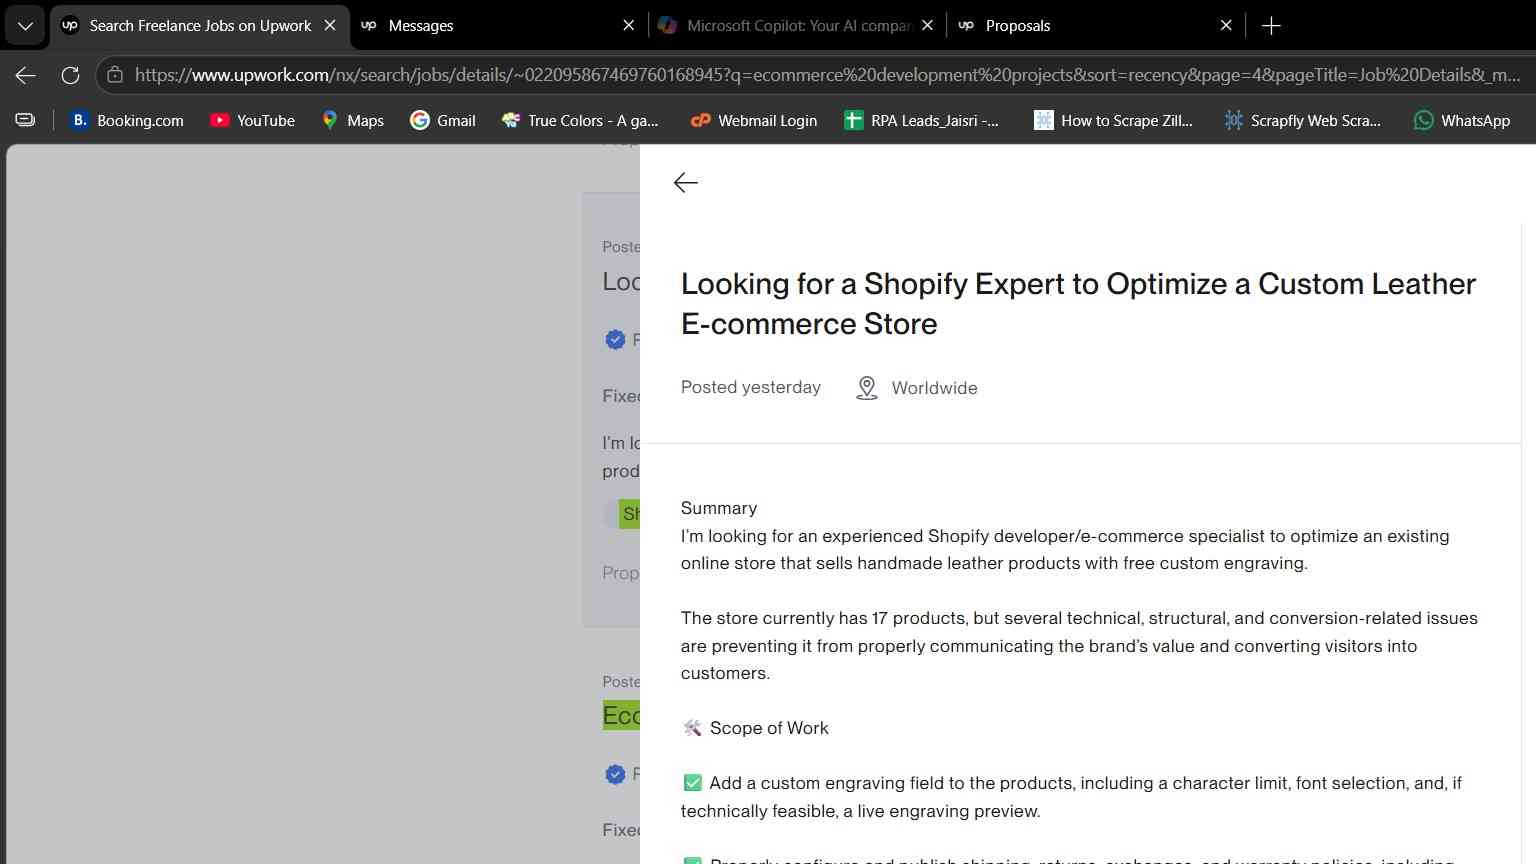Click the Worldwide location marker icon
The image size is (1536, 864).
click(x=867, y=388)
